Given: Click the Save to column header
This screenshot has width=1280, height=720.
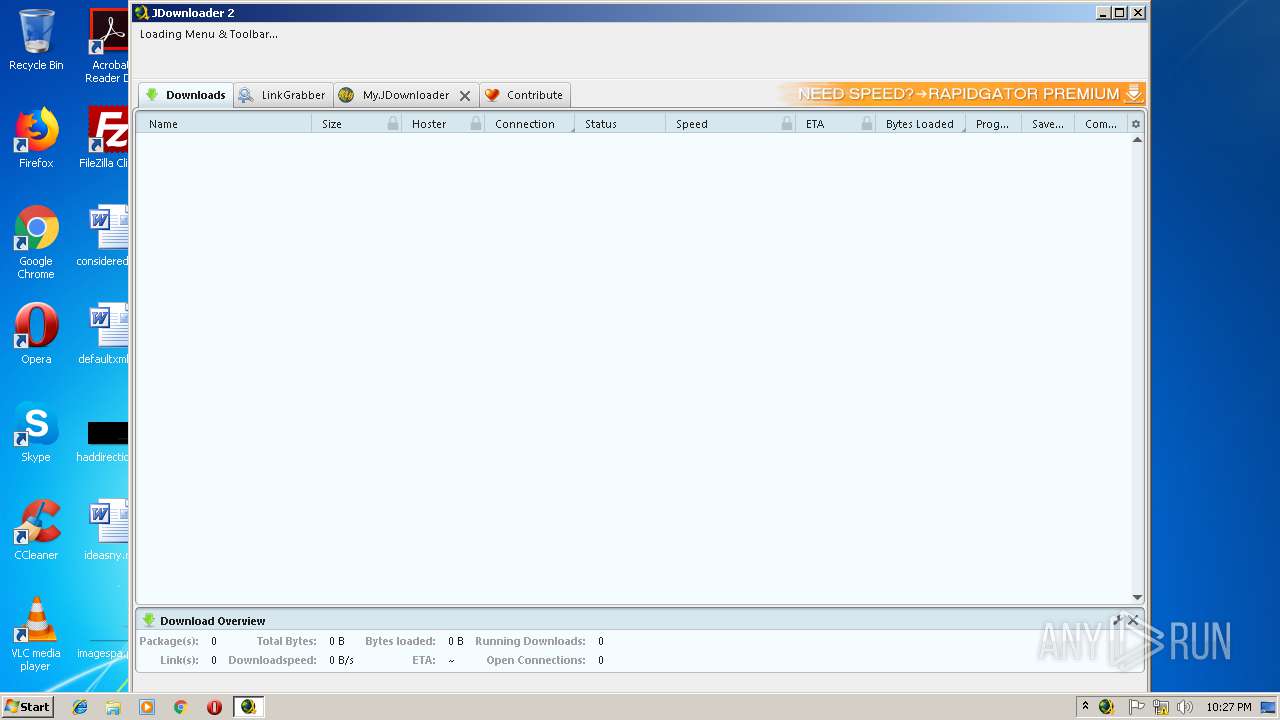Looking at the screenshot, I should point(1048,124).
